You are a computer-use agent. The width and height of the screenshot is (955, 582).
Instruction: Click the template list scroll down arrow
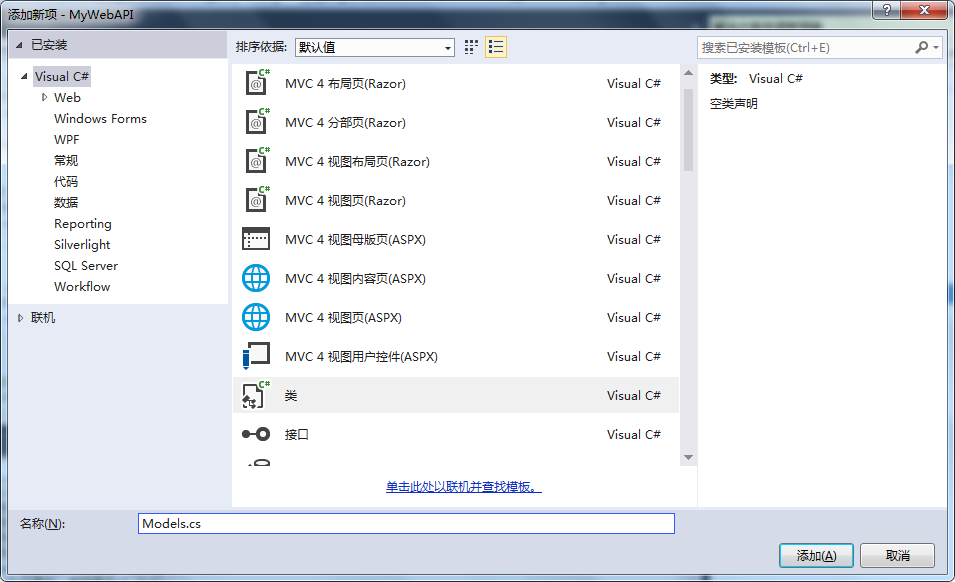coord(688,457)
